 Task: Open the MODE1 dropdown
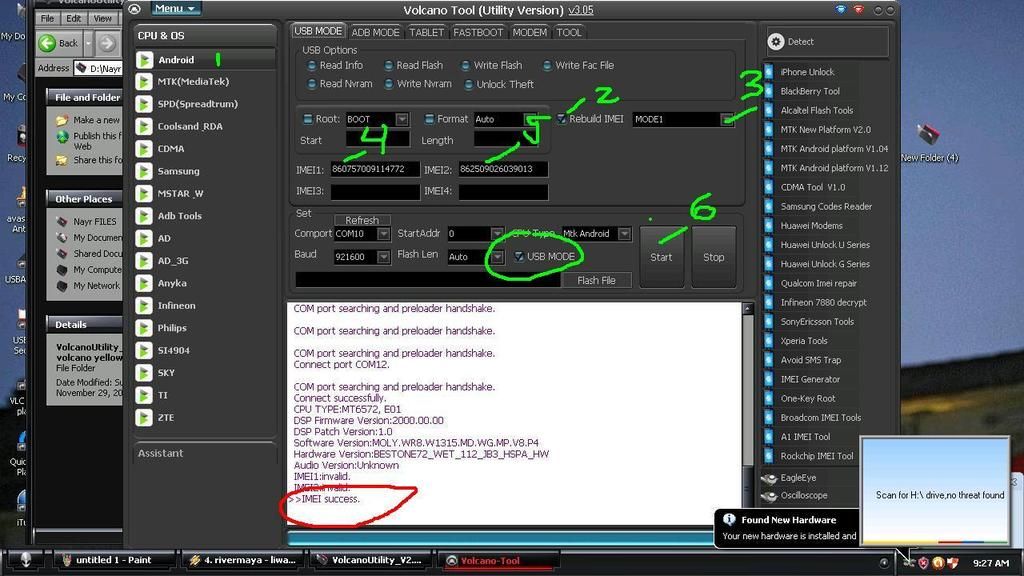coord(727,120)
